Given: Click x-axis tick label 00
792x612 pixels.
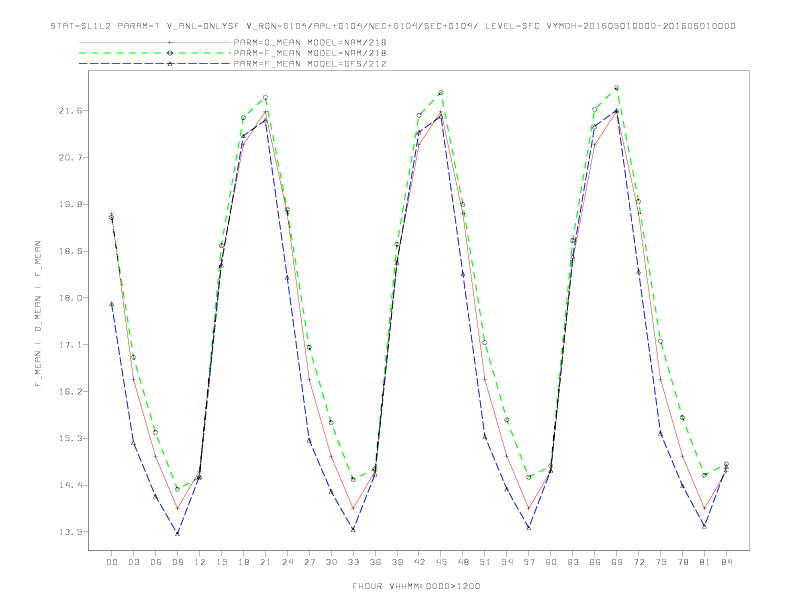Looking at the screenshot, I should click(112, 562).
